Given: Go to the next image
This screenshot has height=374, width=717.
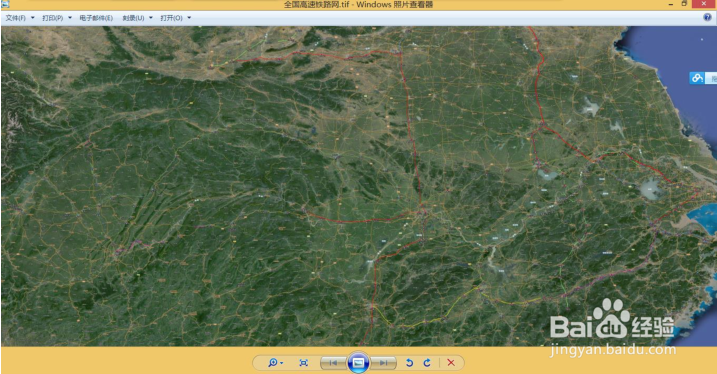Looking at the screenshot, I should coord(383,363).
